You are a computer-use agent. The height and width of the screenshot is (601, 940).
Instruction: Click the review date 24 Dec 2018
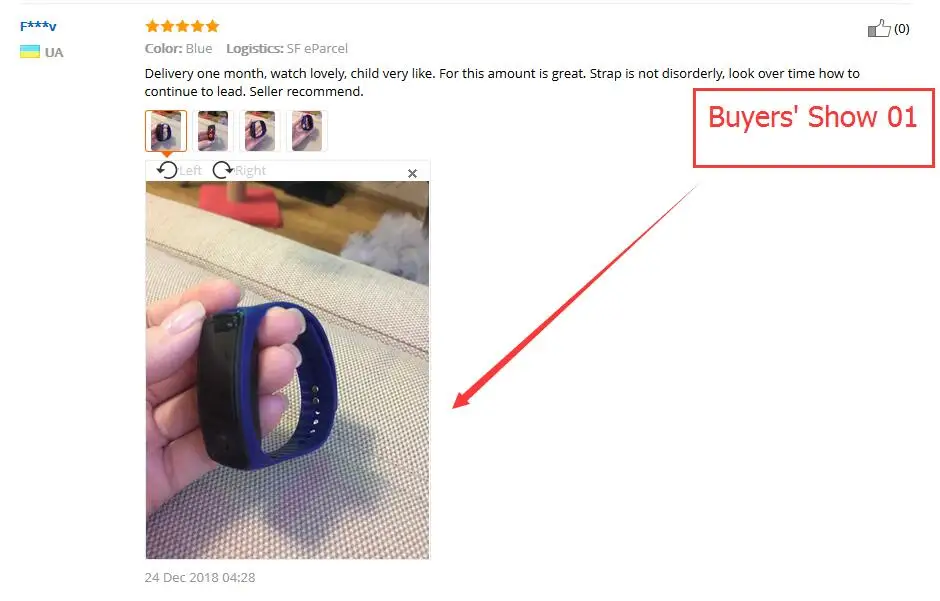pyautogui.click(x=200, y=577)
